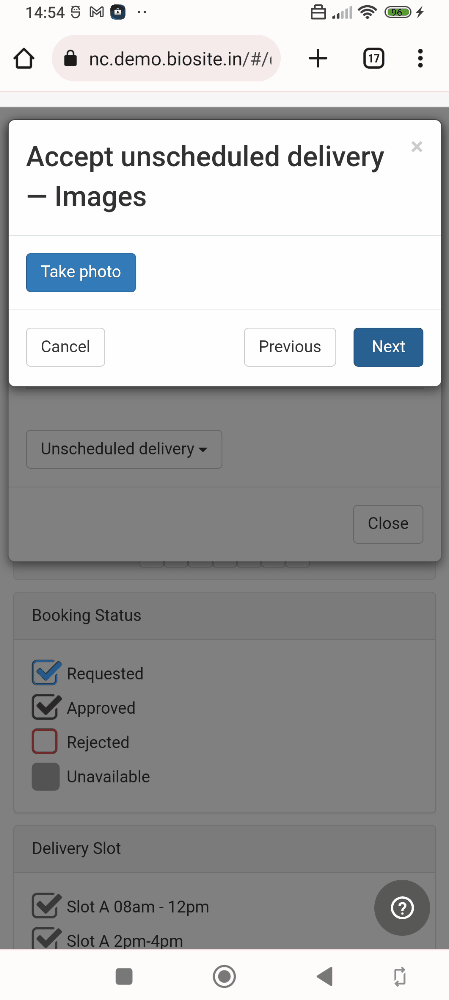Viewport: 449px width, 1000px height.
Task: Close the Images dialog with X icon
Action: (416, 147)
